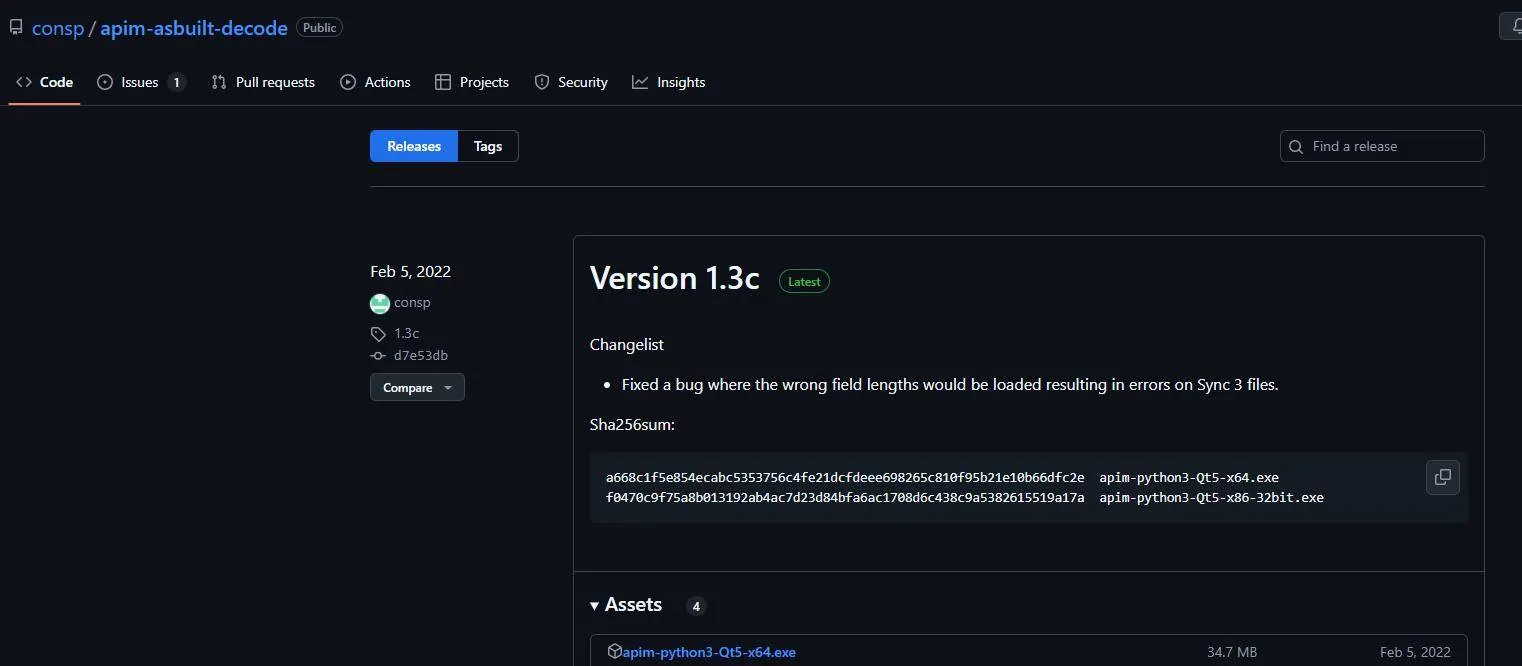Click the Assets count badge 4

(x=696, y=606)
